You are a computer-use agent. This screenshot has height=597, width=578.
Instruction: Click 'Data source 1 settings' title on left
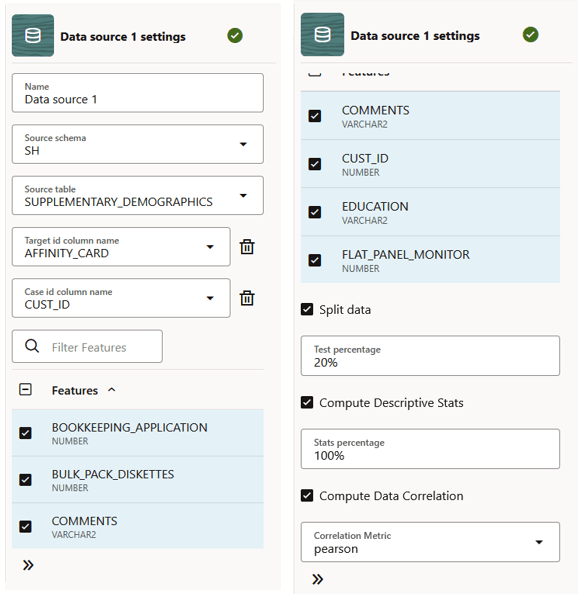pyautogui.click(x=123, y=37)
